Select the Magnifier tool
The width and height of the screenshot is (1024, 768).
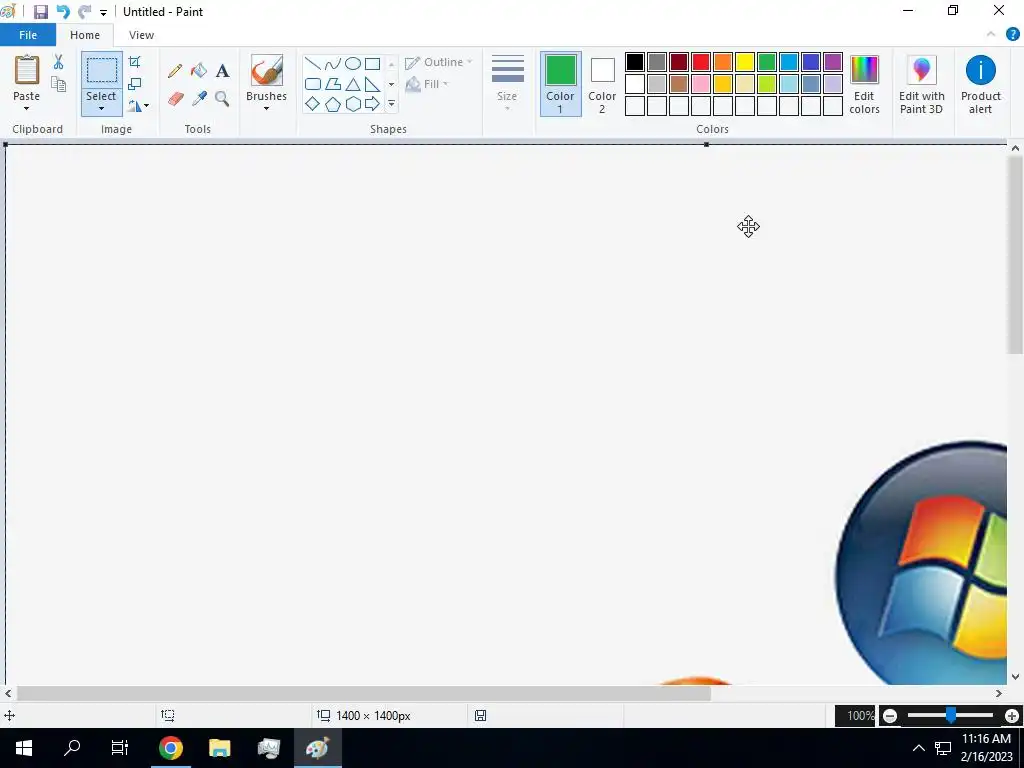(223, 99)
